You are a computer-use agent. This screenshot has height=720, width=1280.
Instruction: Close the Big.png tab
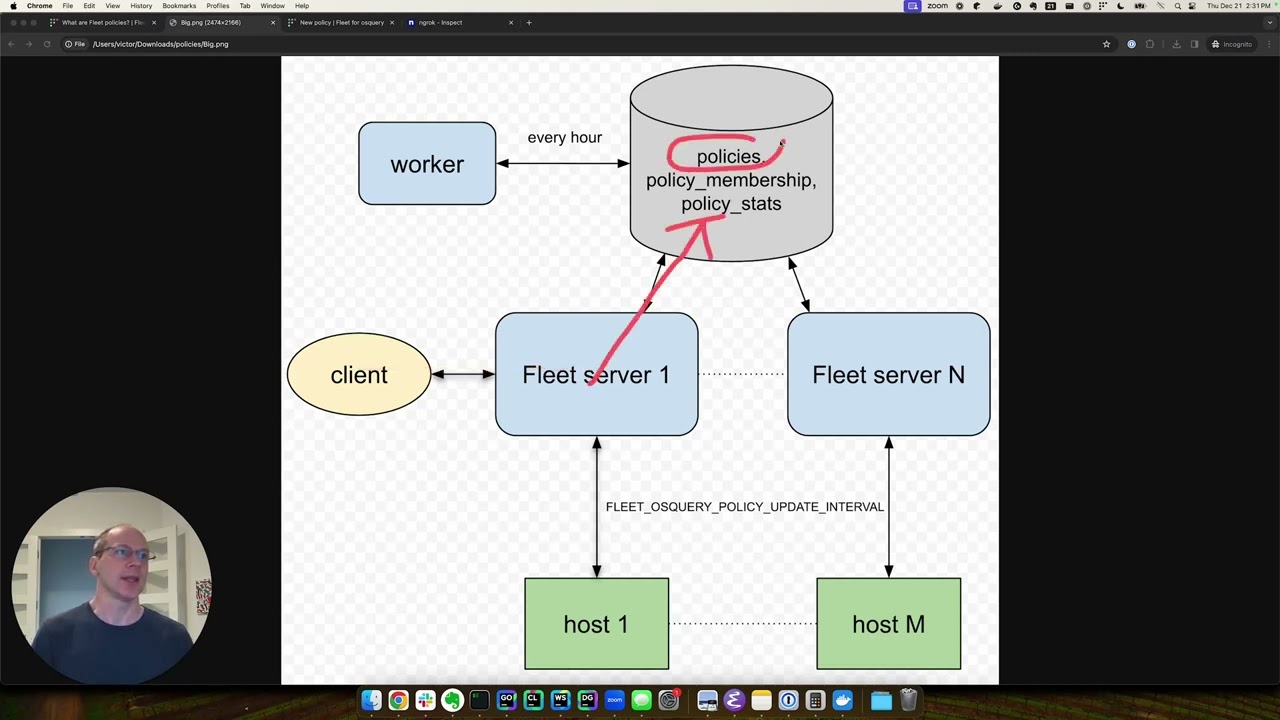pos(272,22)
